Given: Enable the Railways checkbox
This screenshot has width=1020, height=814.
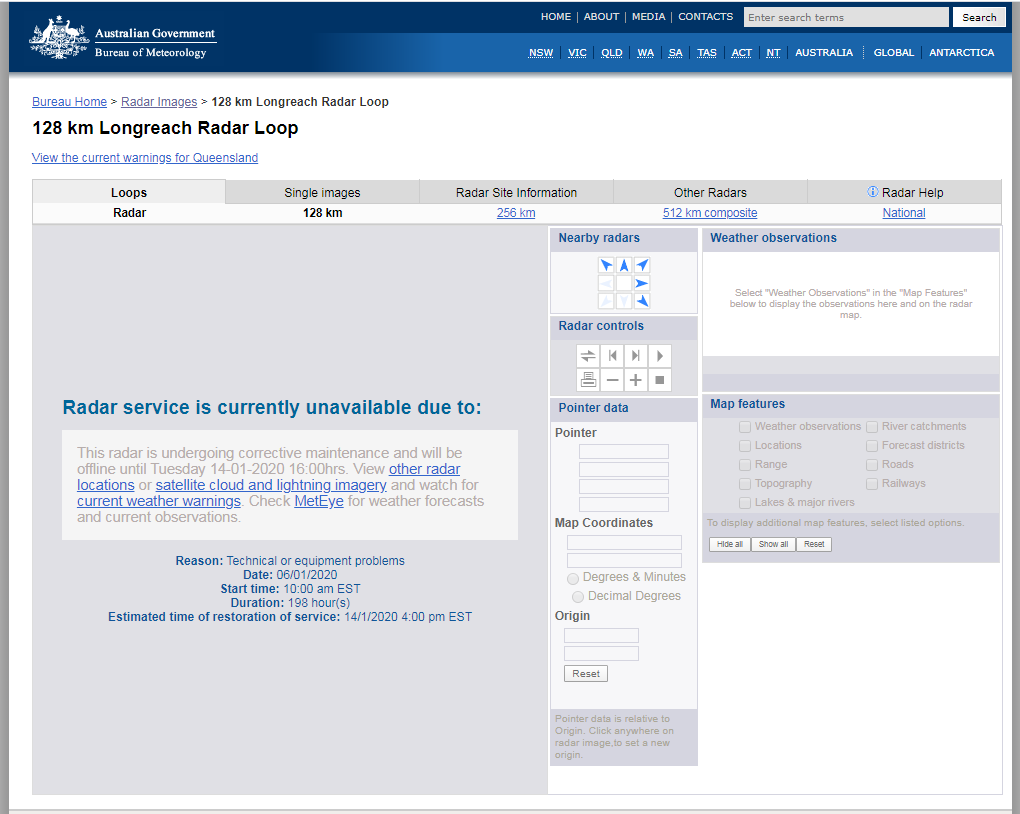Looking at the screenshot, I should tap(872, 483).
